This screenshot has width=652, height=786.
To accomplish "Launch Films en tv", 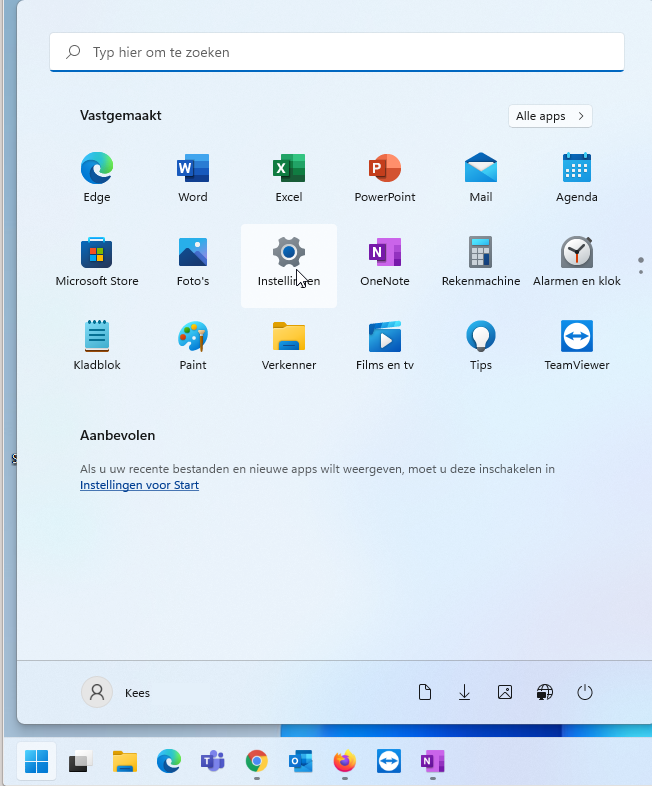I will pyautogui.click(x=384, y=346).
